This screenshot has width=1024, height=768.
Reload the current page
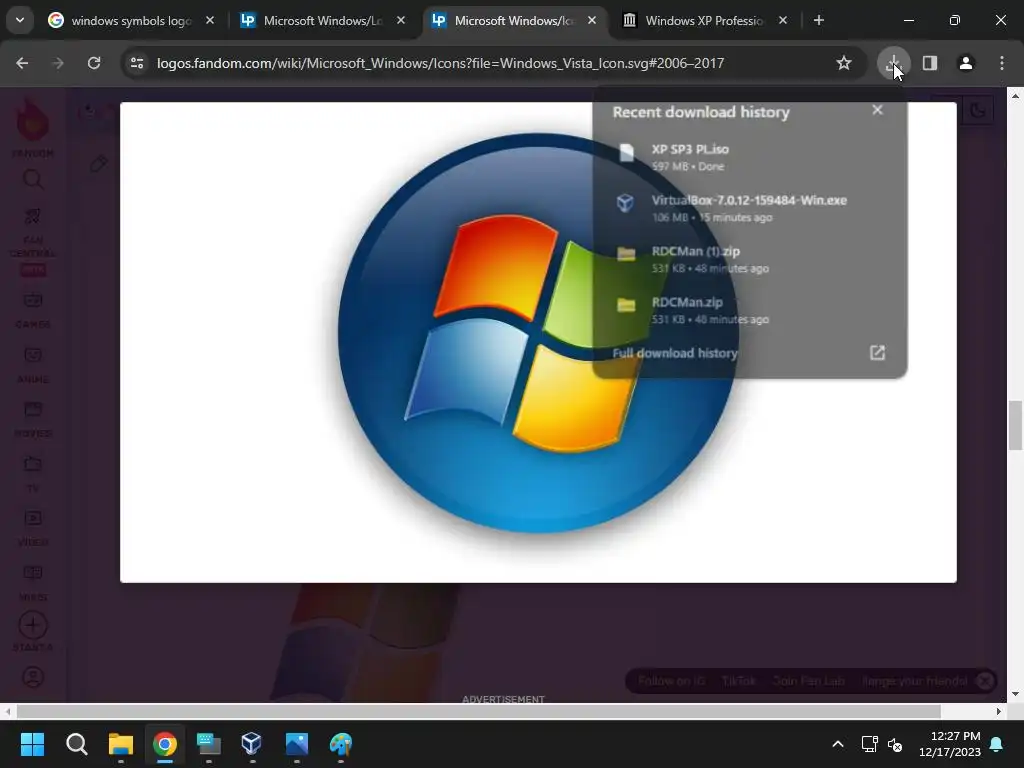click(94, 63)
